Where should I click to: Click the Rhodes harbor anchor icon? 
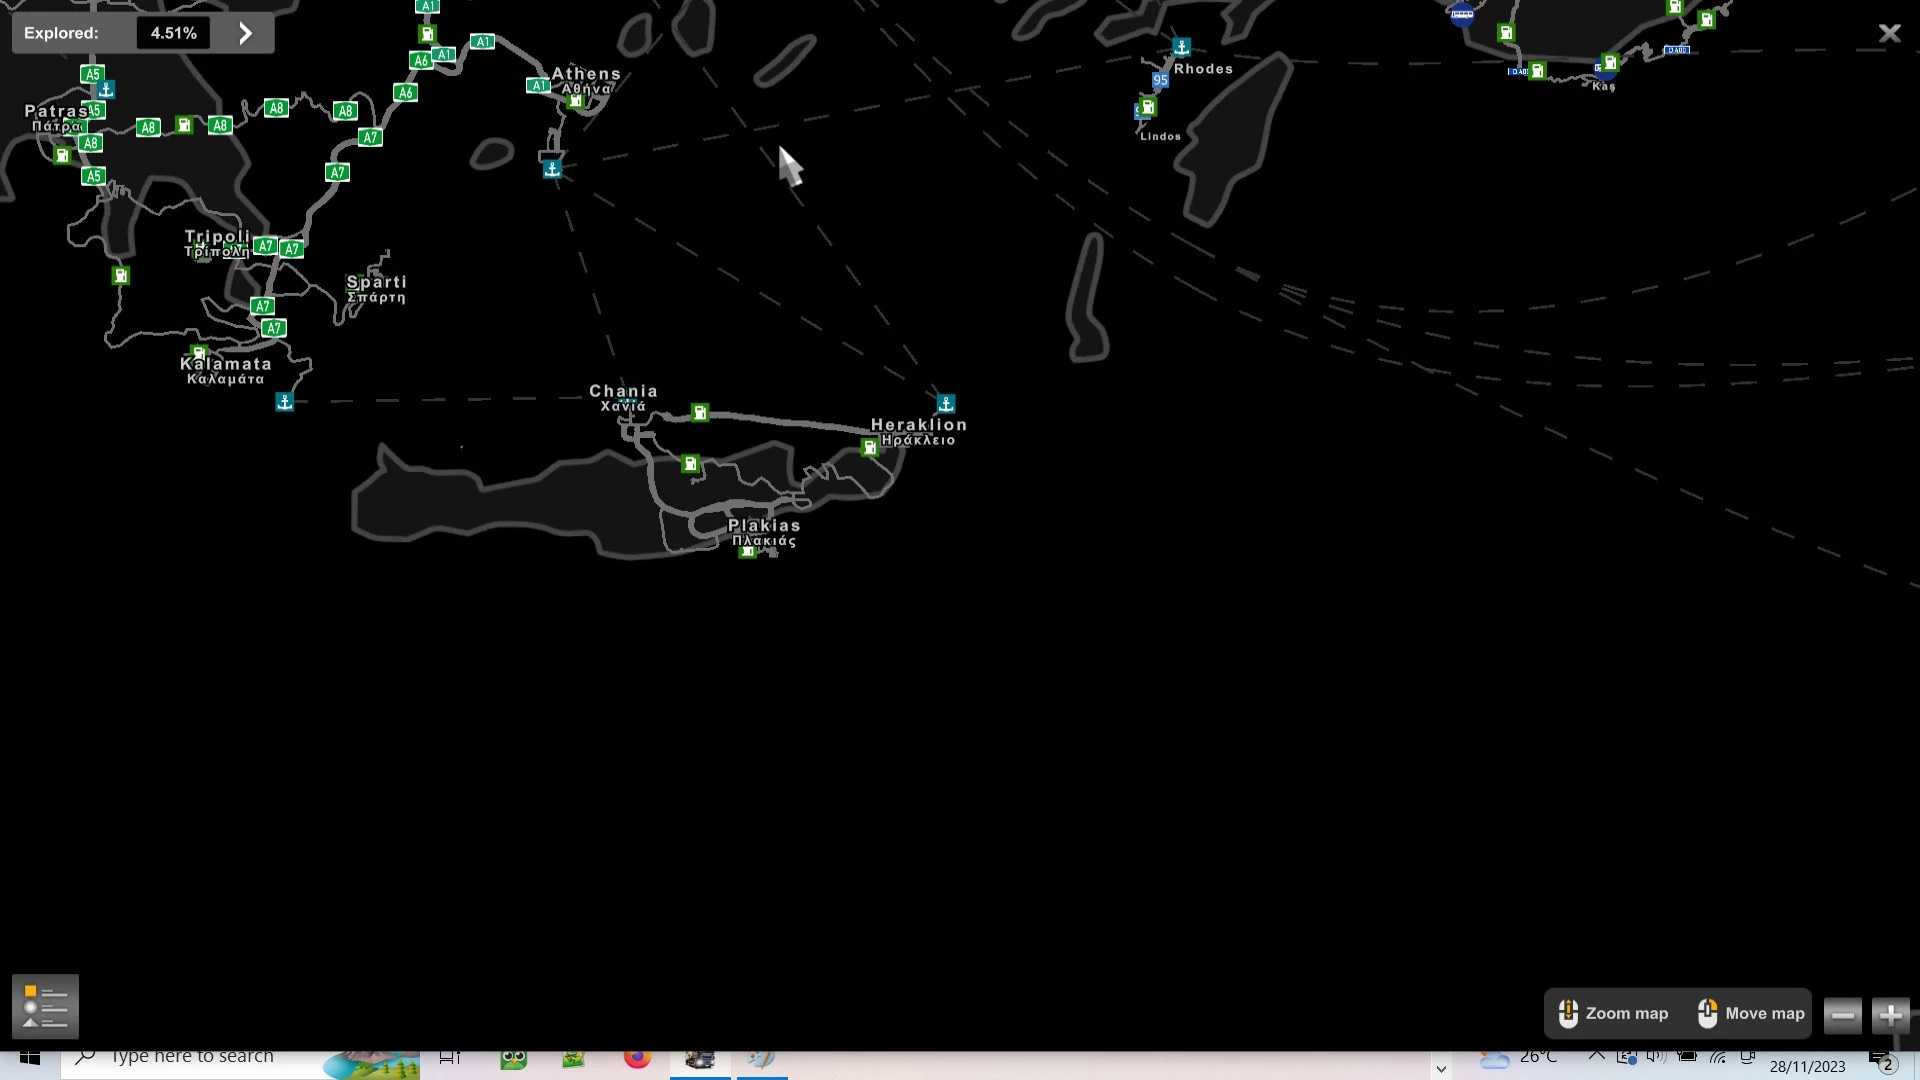tap(1181, 47)
